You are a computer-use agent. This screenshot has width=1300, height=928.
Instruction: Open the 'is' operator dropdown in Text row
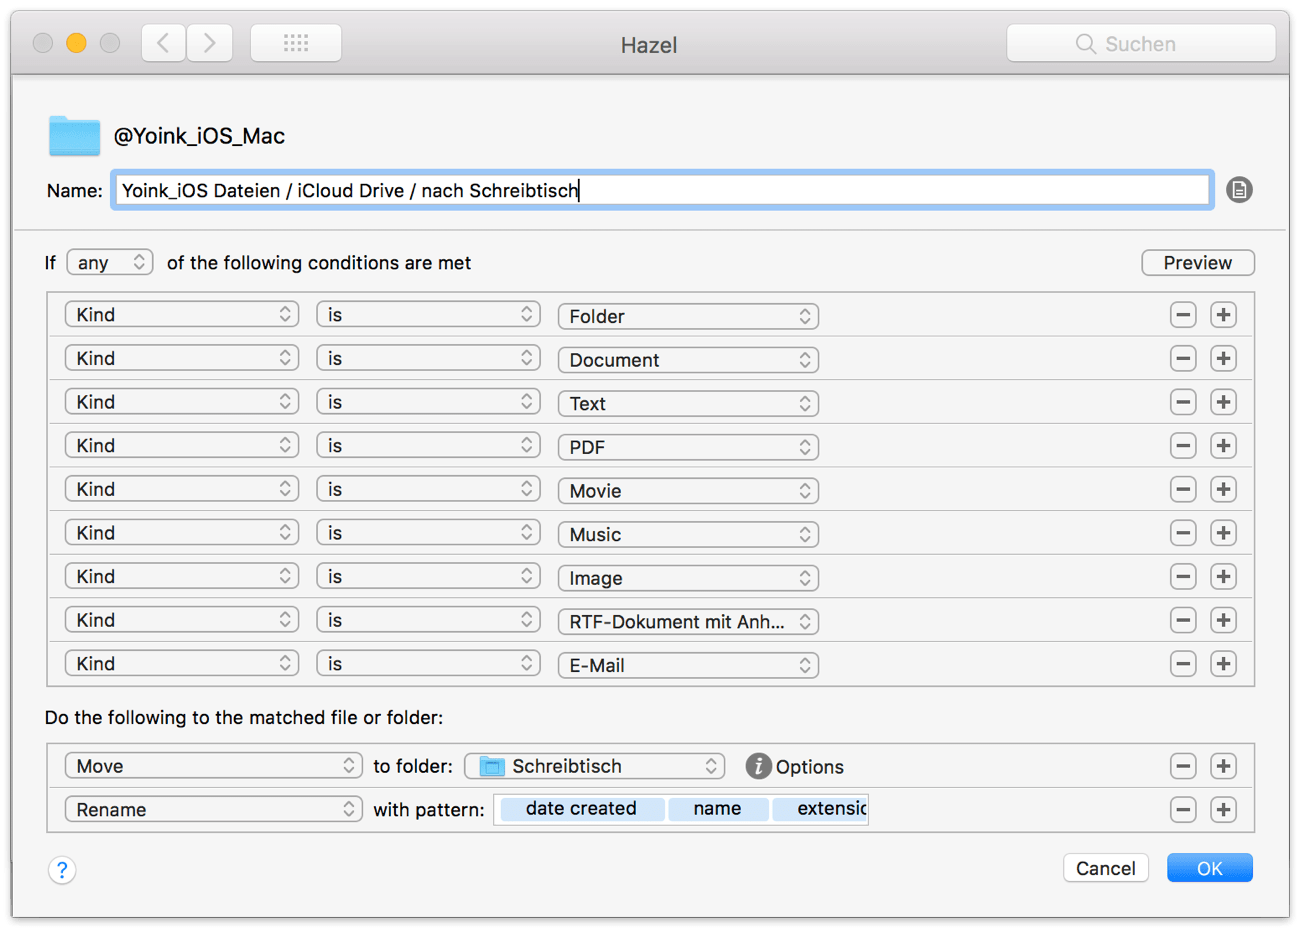click(428, 402)
